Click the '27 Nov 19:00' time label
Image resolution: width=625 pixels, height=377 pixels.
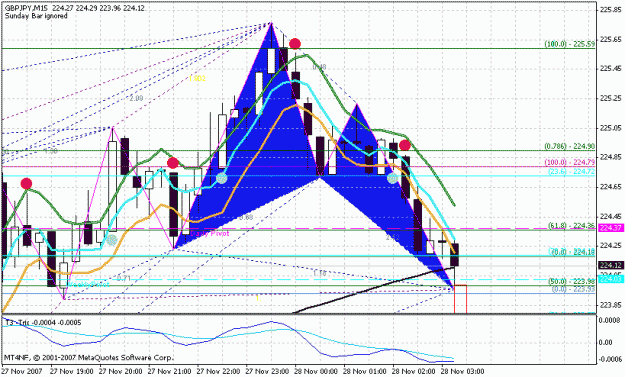pyautogui.click(x=72, y=371)
